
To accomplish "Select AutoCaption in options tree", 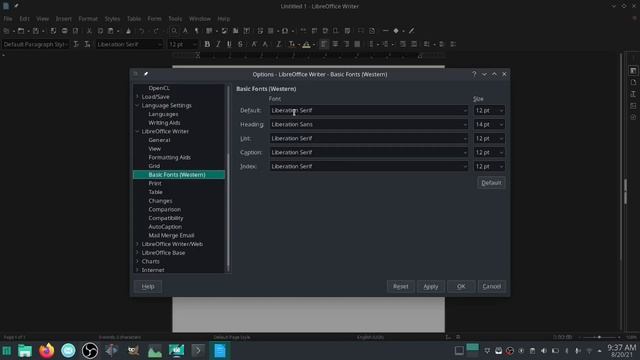I will [x=165, y=227].
